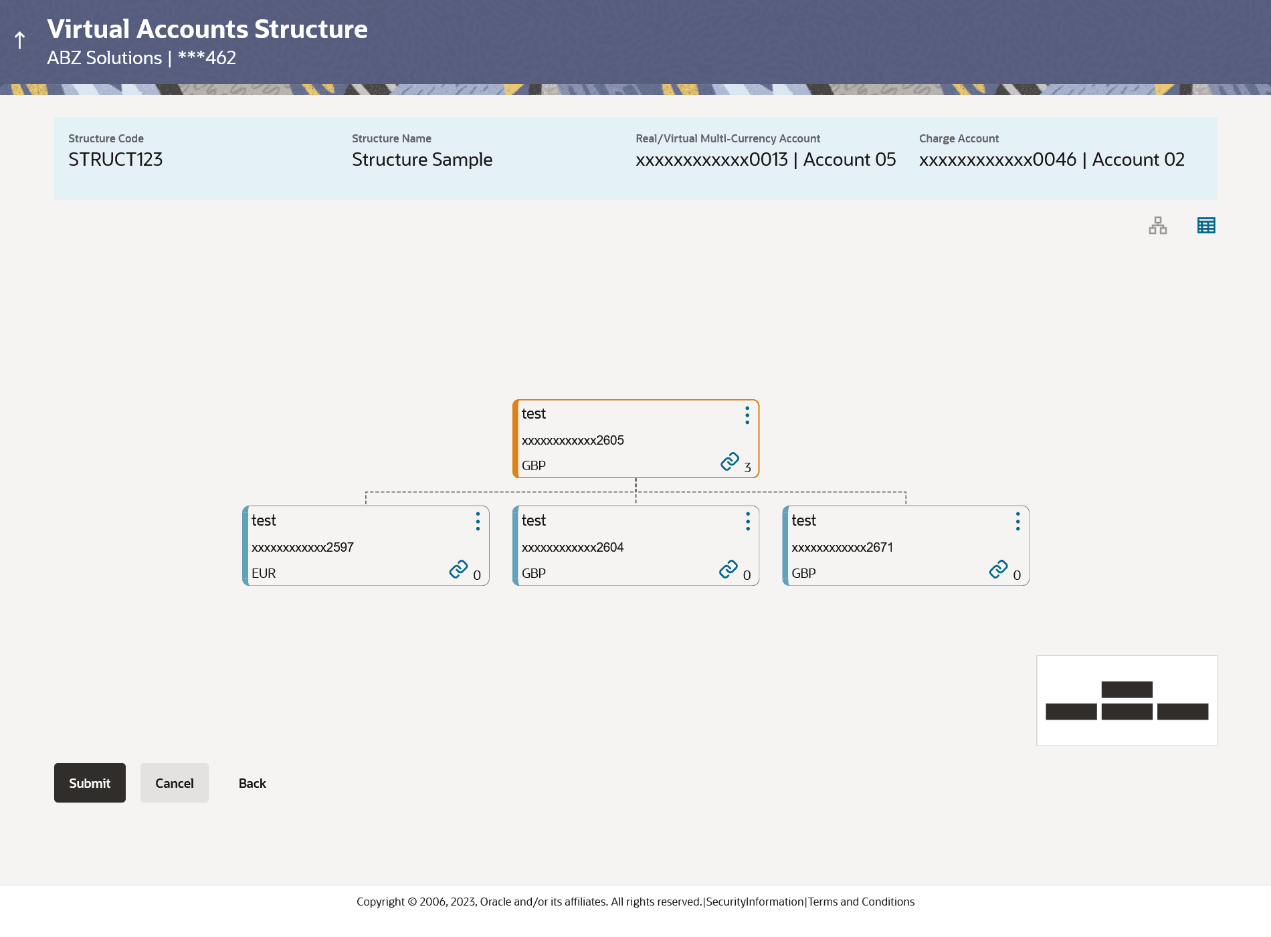Click the linked accounts icon on account 2605
The height and width of the screenshot is (937, 1271).
(730, 462)
